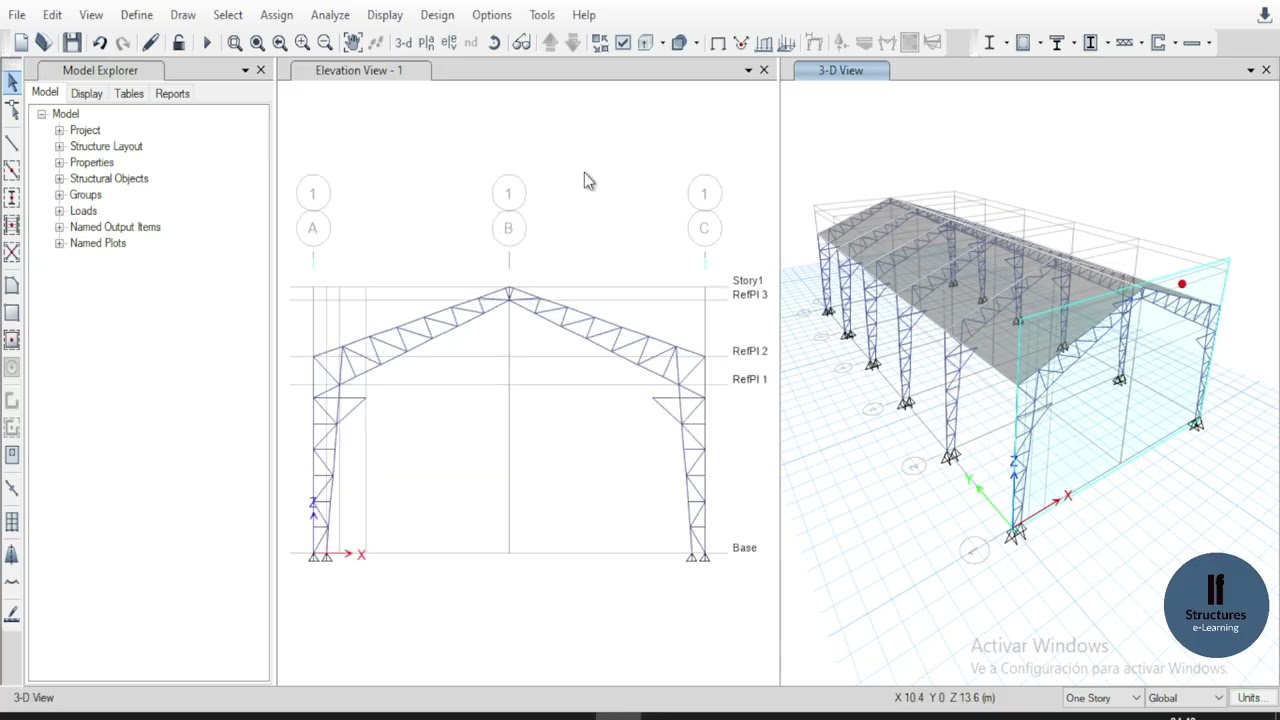Click the Draw Braces X icon
1280x720 pixels.
(x=12, y=251)
